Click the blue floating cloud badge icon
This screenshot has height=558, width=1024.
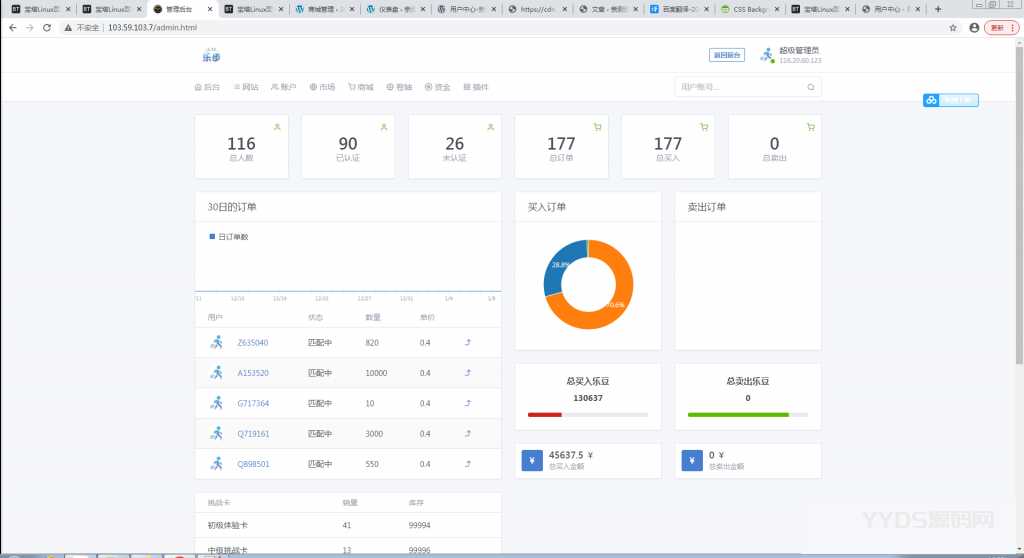click(931, 100)
